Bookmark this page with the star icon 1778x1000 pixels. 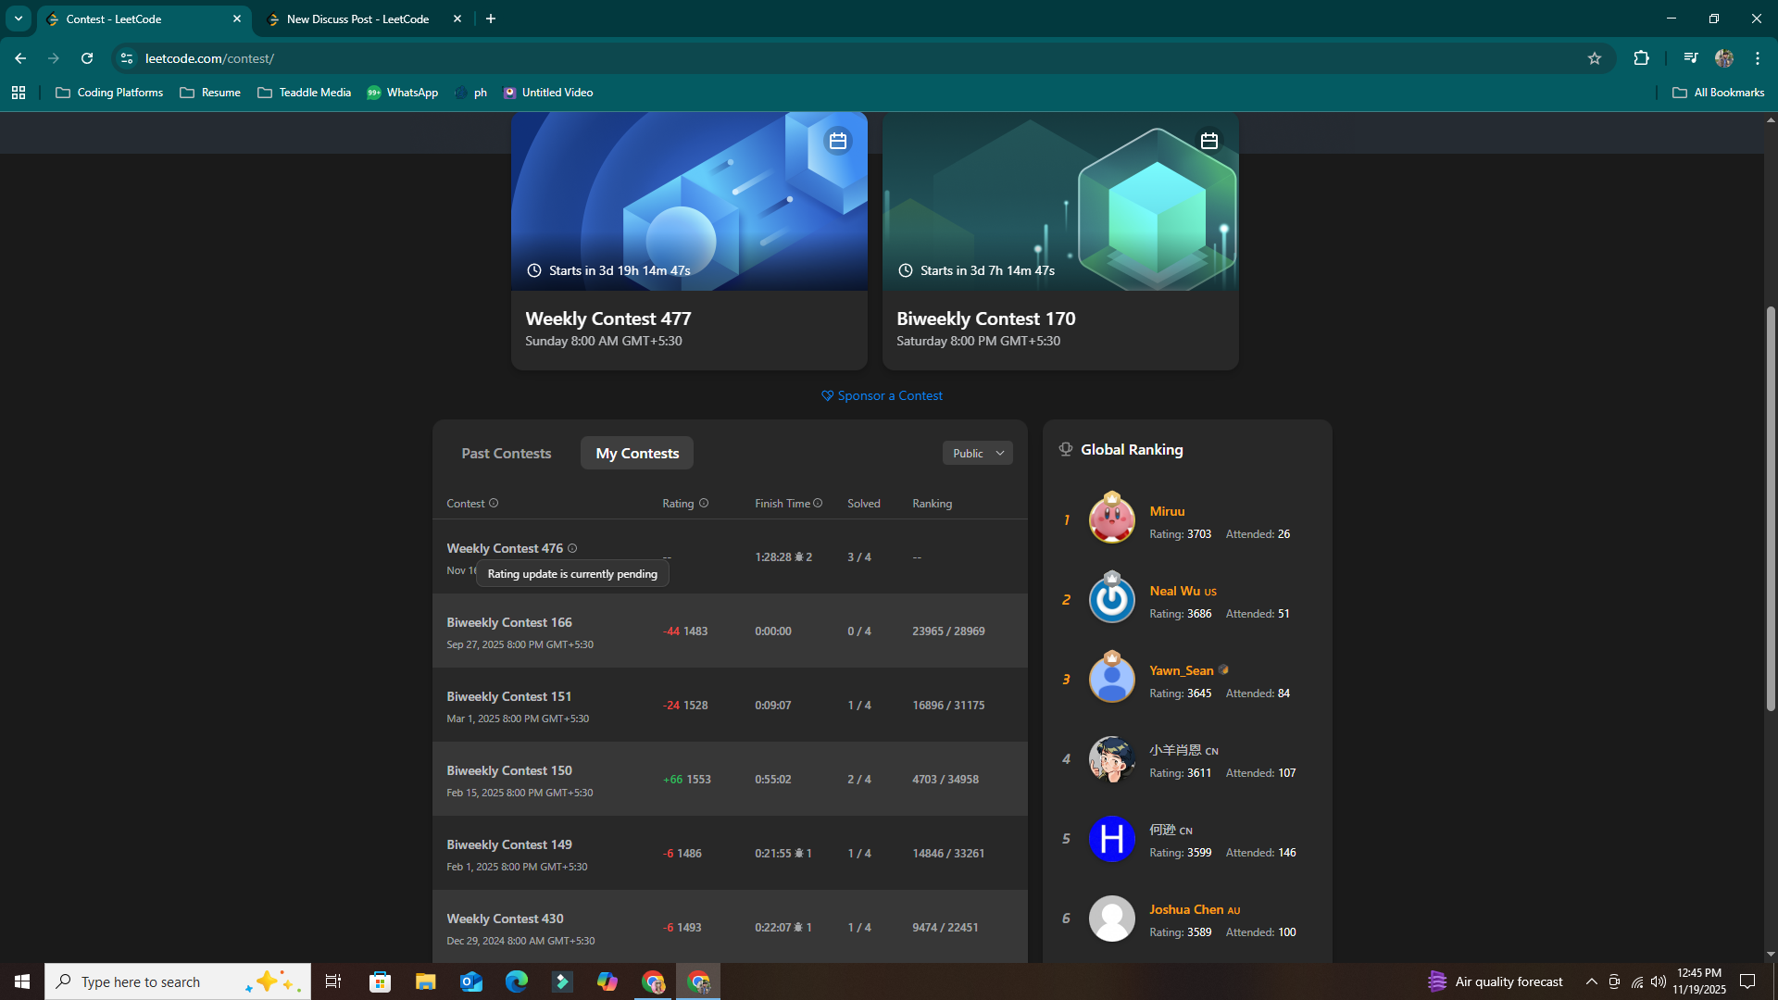tap(1594, 58)
